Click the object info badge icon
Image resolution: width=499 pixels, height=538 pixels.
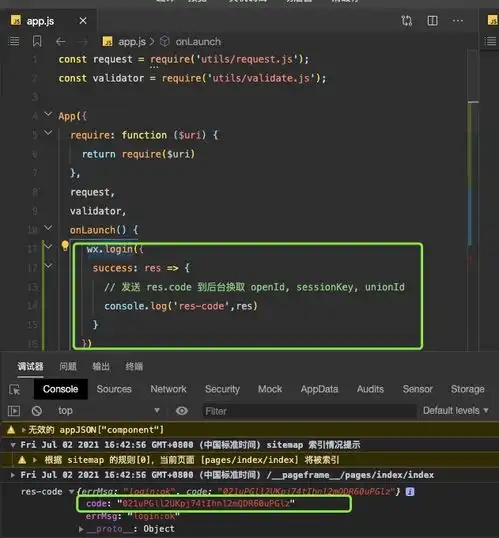[410, 492]
